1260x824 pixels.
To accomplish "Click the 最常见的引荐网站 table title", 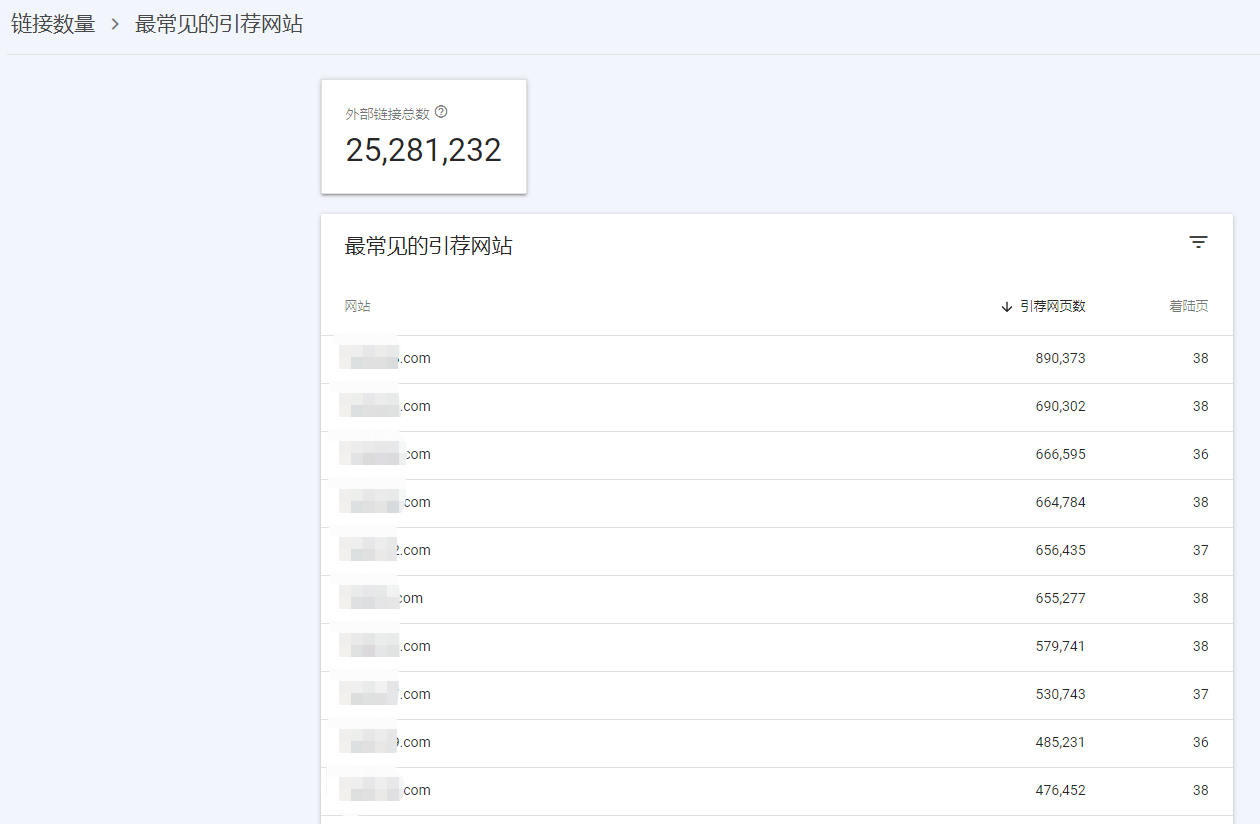I will pos(428,246).
